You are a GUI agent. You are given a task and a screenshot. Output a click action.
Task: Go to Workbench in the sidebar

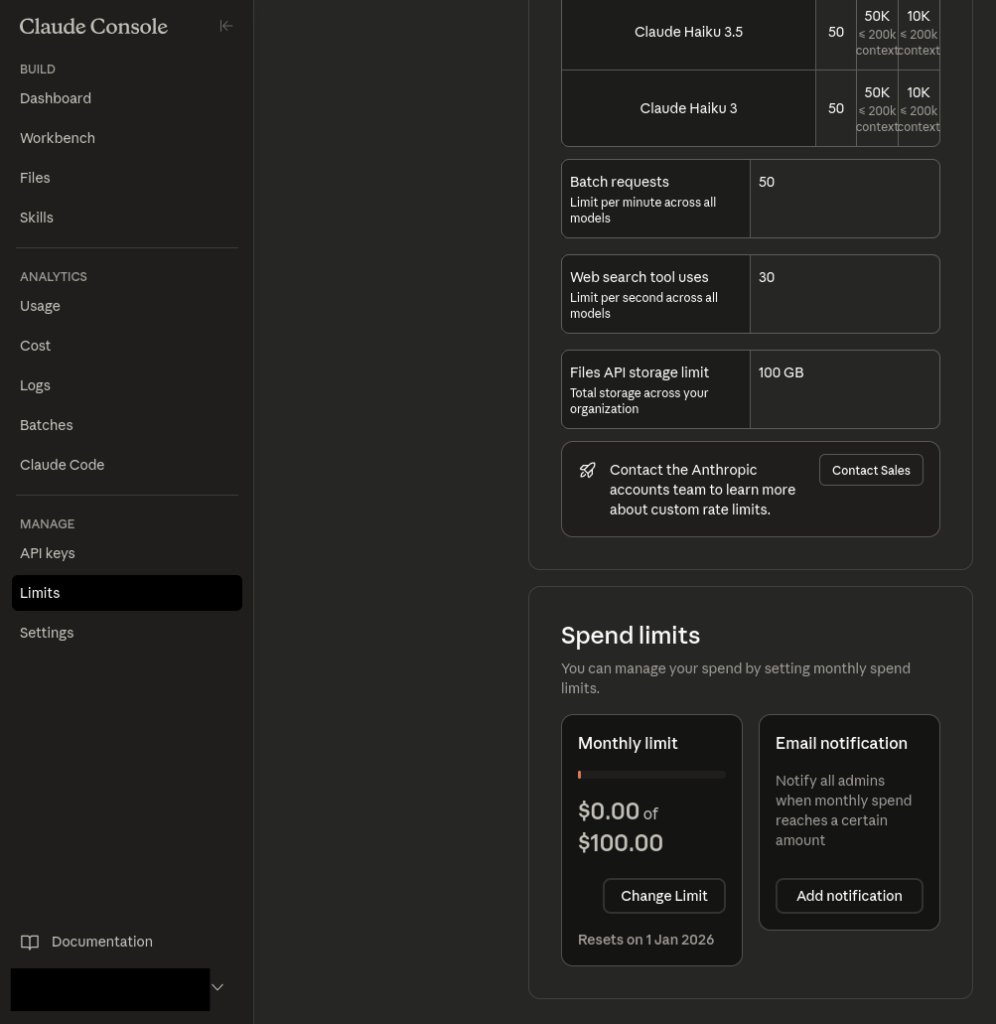[x=58, y=138]
